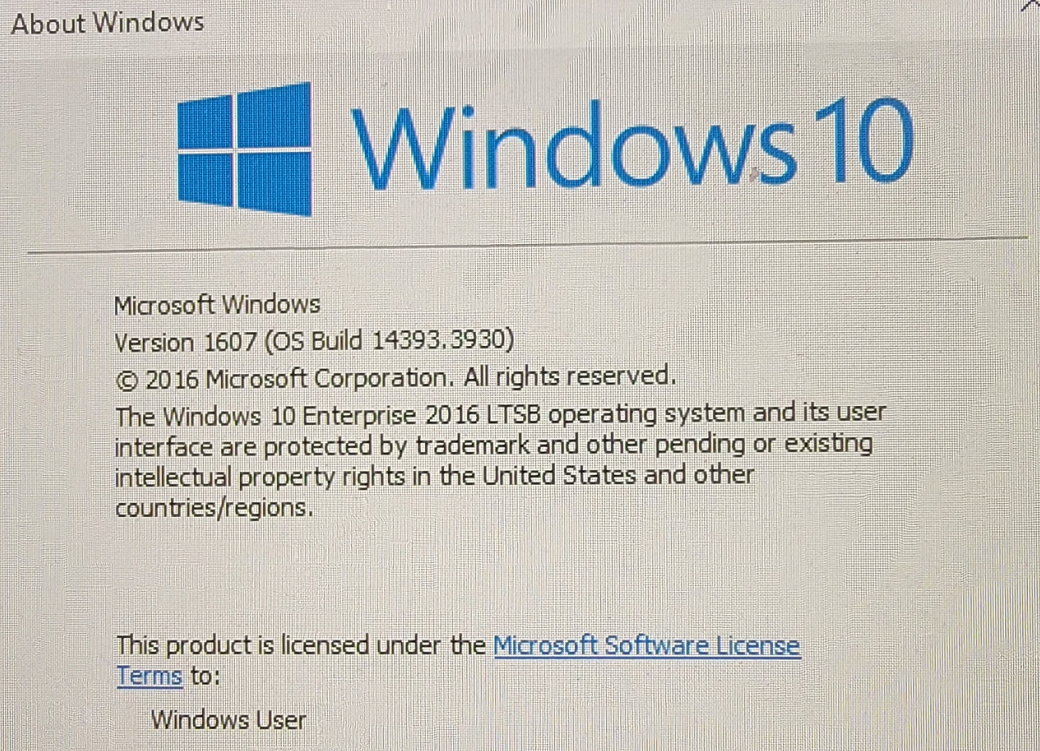
Task: Click the Windows User licensee name
Action: 228,720
